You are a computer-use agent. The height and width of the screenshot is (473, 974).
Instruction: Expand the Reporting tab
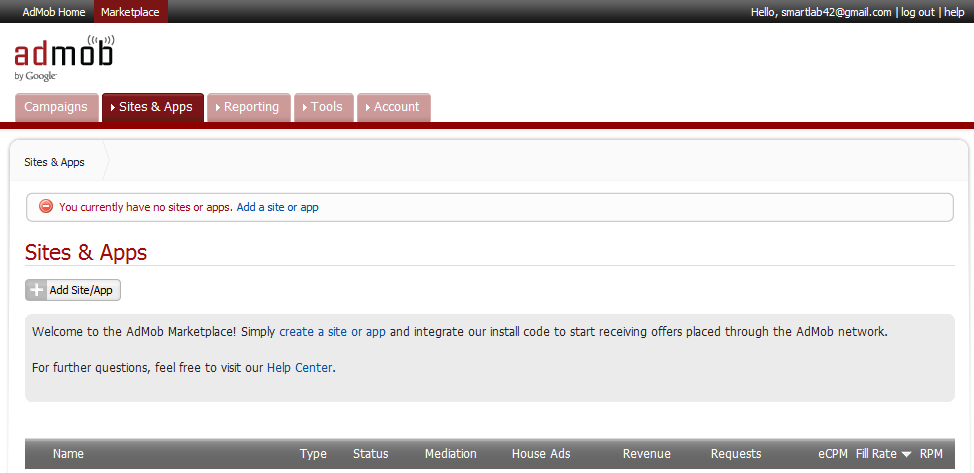248,107
